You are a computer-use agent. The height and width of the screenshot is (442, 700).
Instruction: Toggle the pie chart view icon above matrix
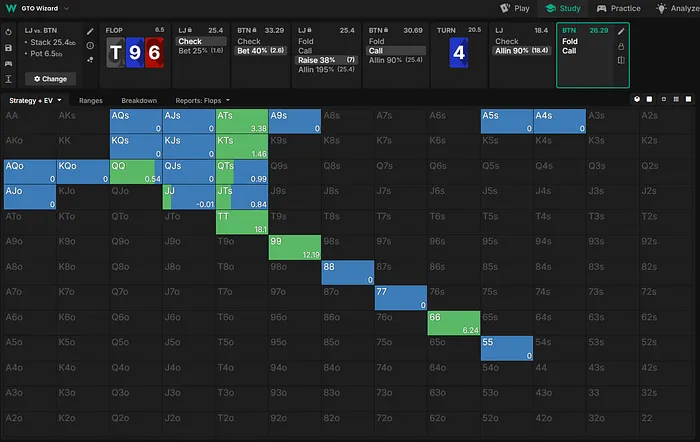tap(638, 100)
